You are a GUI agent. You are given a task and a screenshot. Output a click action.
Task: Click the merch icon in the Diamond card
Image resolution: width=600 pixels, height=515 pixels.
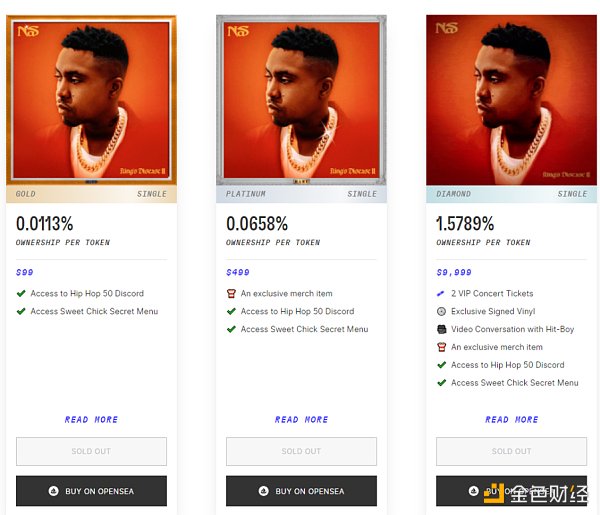coord(441,347)
